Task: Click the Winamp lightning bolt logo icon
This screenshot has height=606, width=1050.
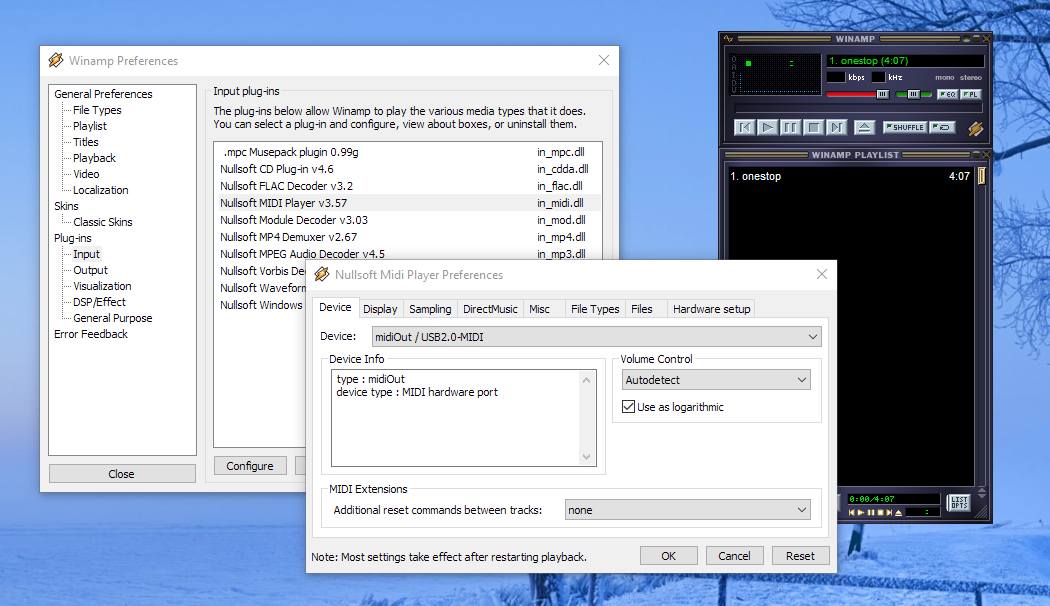Action: [976, 128]
